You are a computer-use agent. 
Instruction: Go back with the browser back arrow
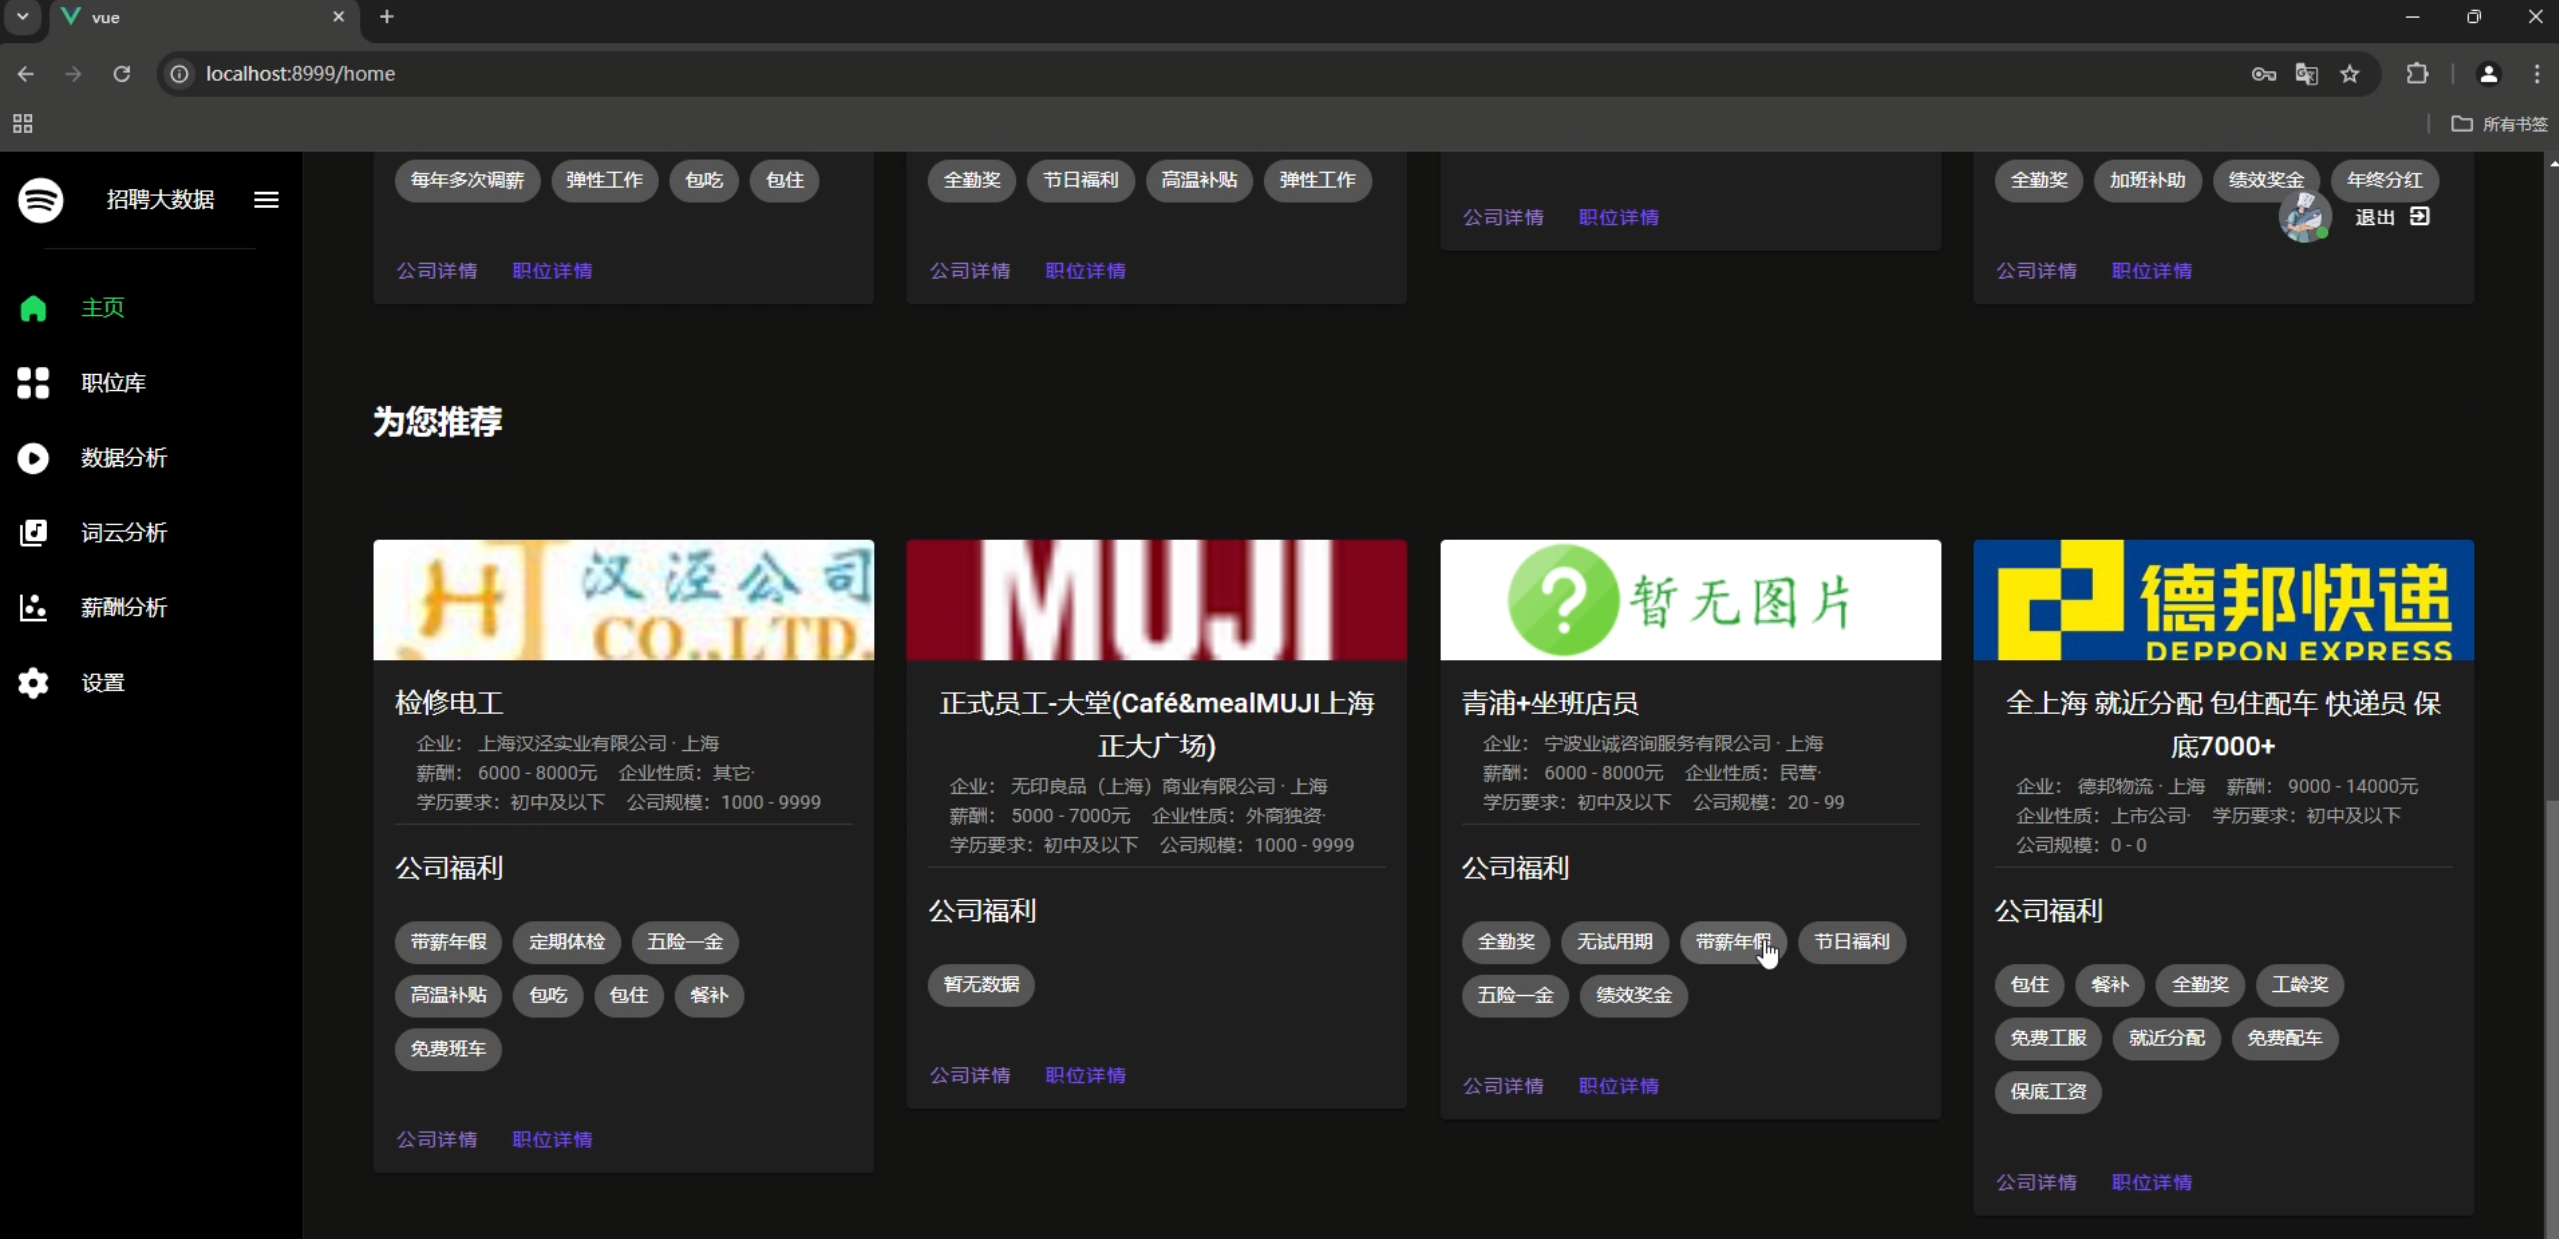click(x=26, y=74)
